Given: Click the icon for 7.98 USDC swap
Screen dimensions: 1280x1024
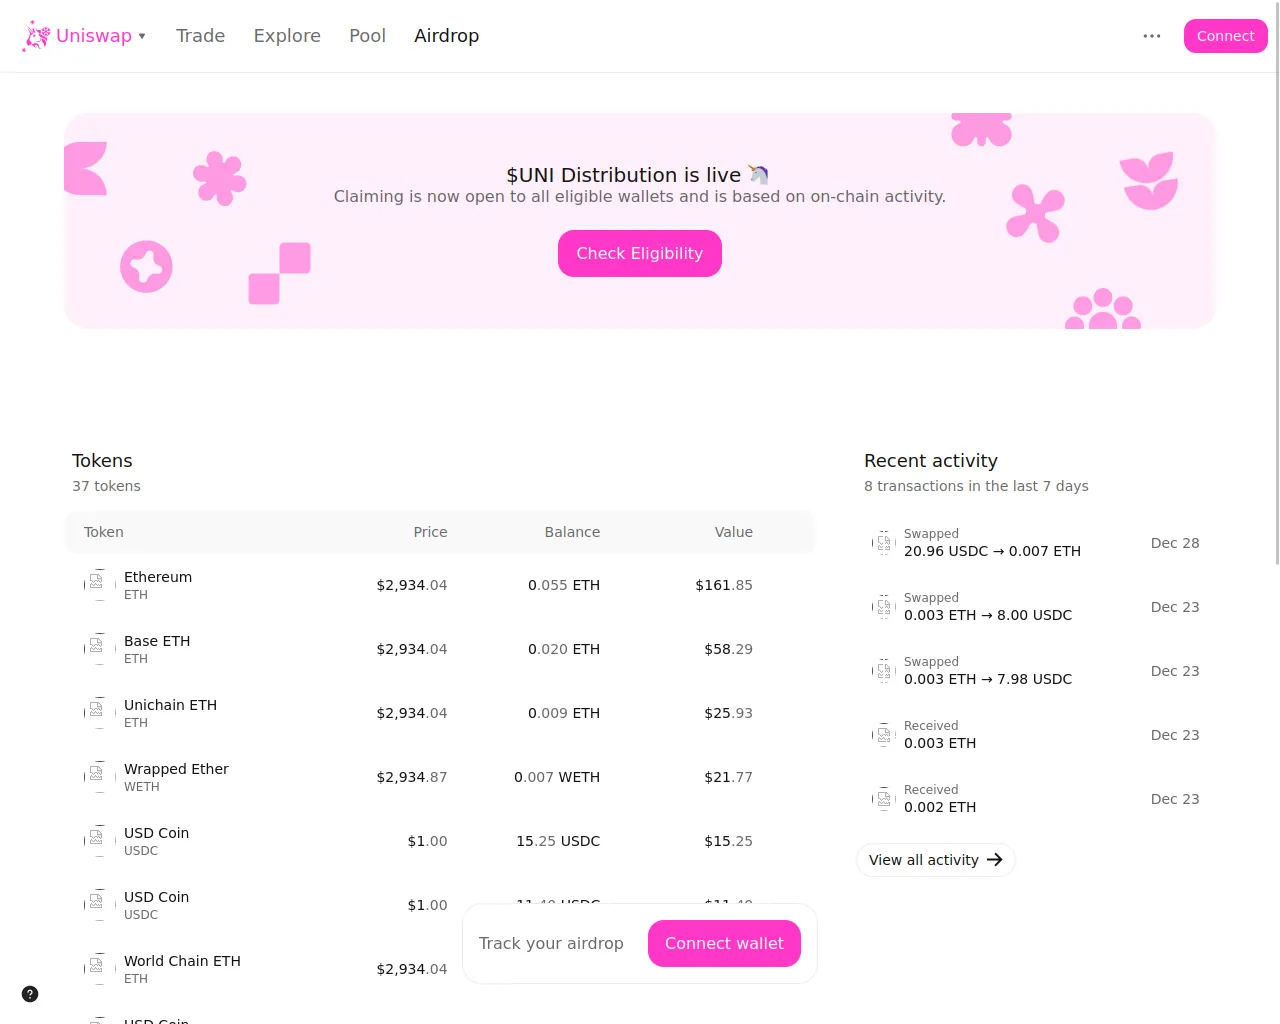Looking at the screenshot, I should (x=884, y=671).
